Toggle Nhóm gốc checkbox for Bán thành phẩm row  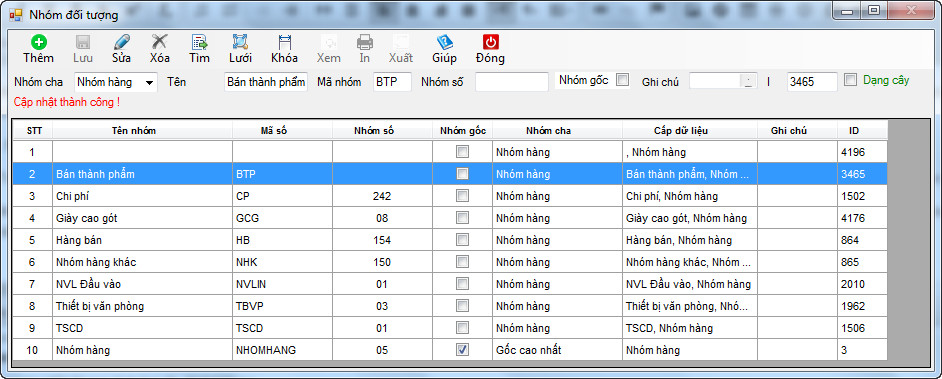(x=462, y=174)
